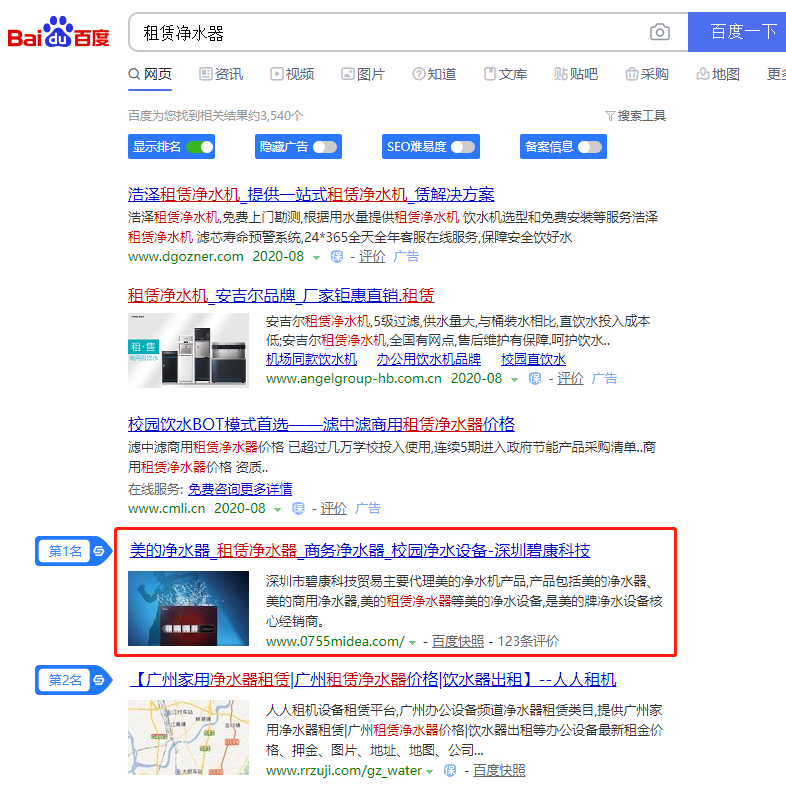Click 保 badge icon in angelgroup result
The width and height of the screenshot is (786, 785).
[535, 378]
